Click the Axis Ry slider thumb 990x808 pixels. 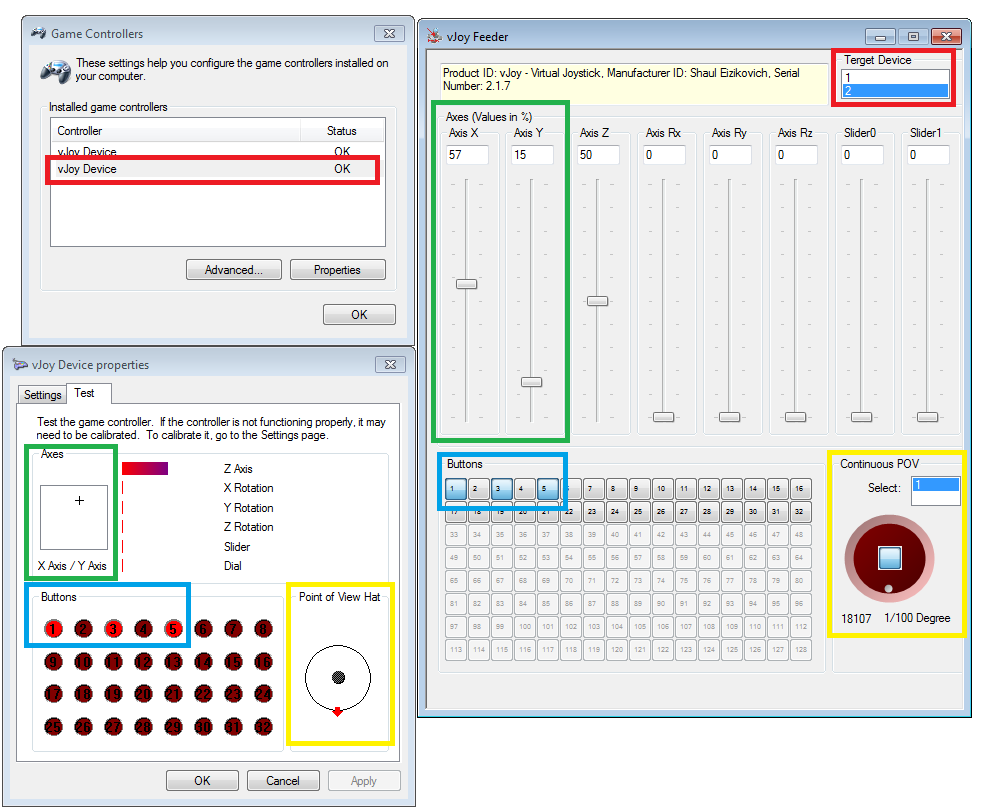coord(729,417)
